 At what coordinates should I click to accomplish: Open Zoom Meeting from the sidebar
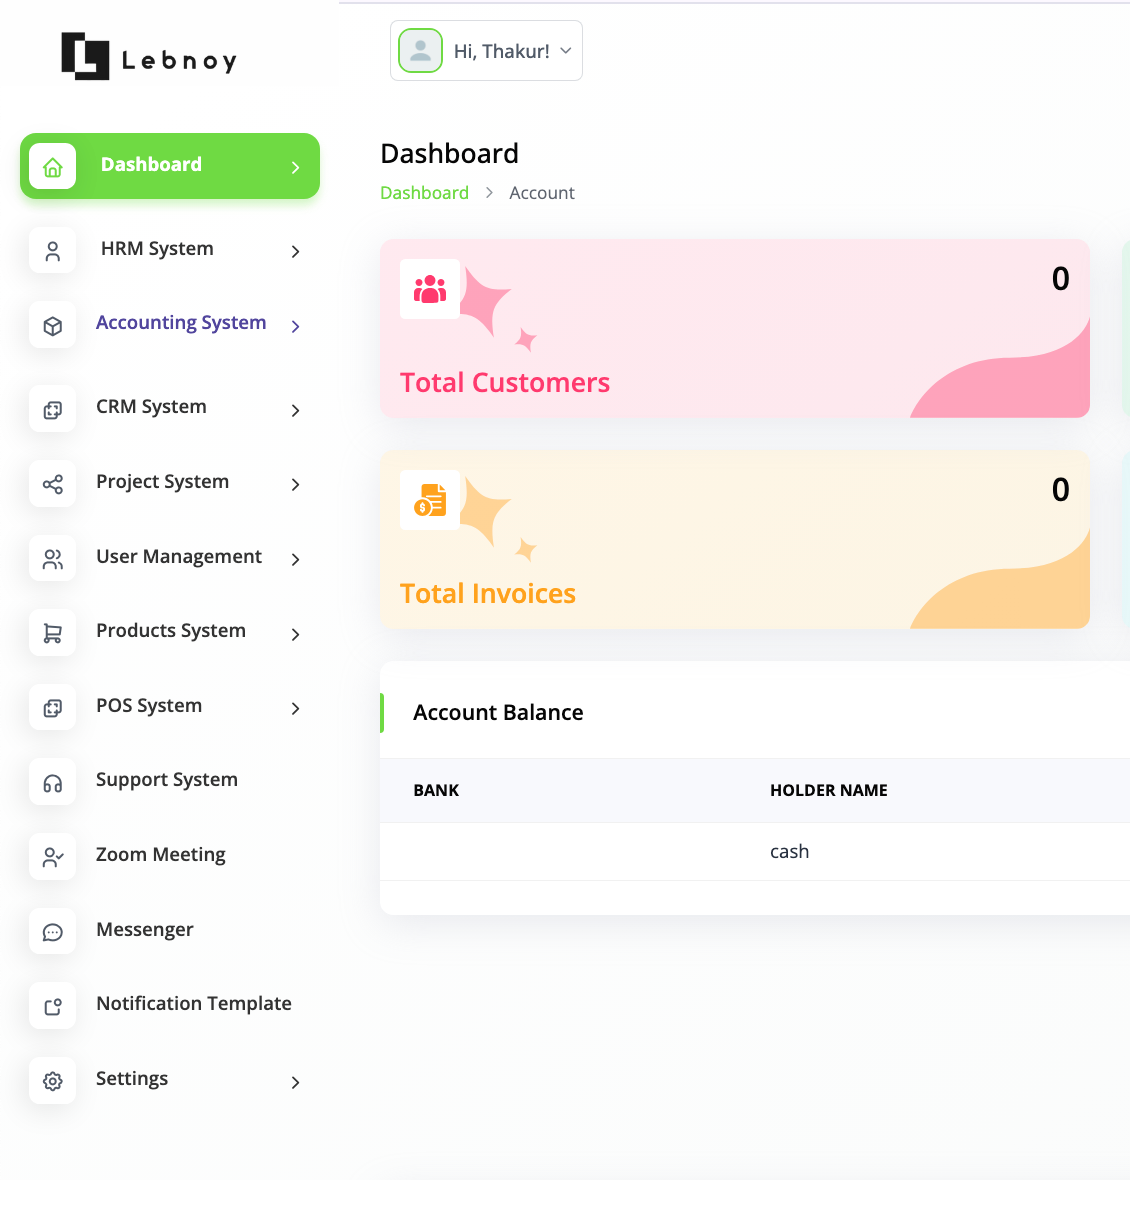click(x=160, y=855)
